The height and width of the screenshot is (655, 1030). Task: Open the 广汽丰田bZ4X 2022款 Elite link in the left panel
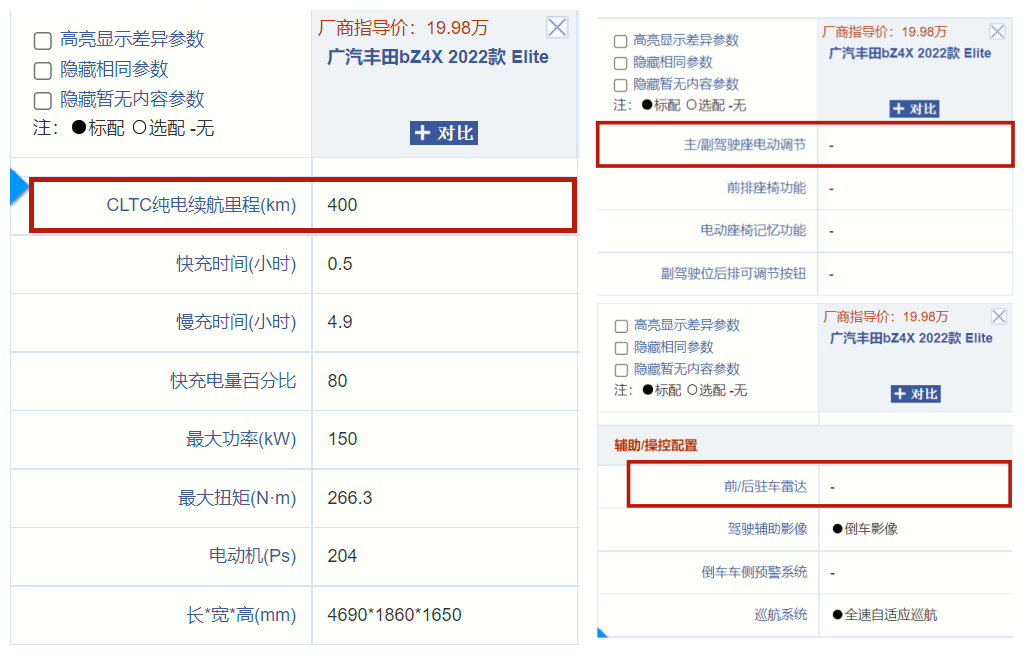tap(437, 57)
